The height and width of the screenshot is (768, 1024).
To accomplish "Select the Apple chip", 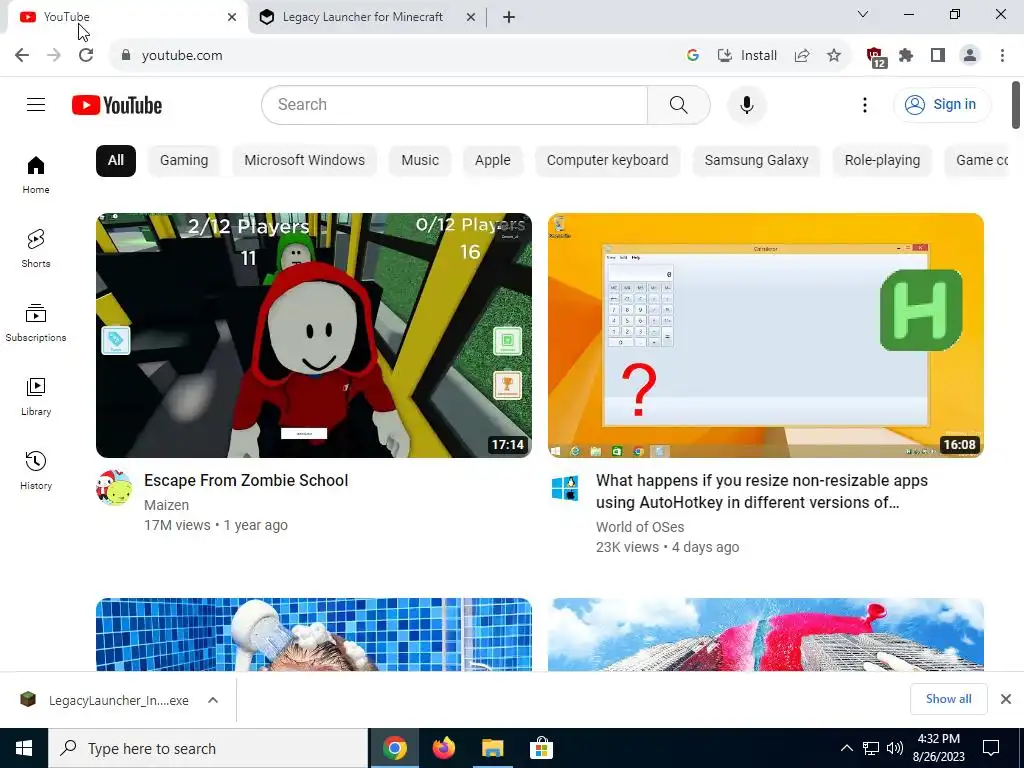I will pyautogui.click(x=493, y=161).
